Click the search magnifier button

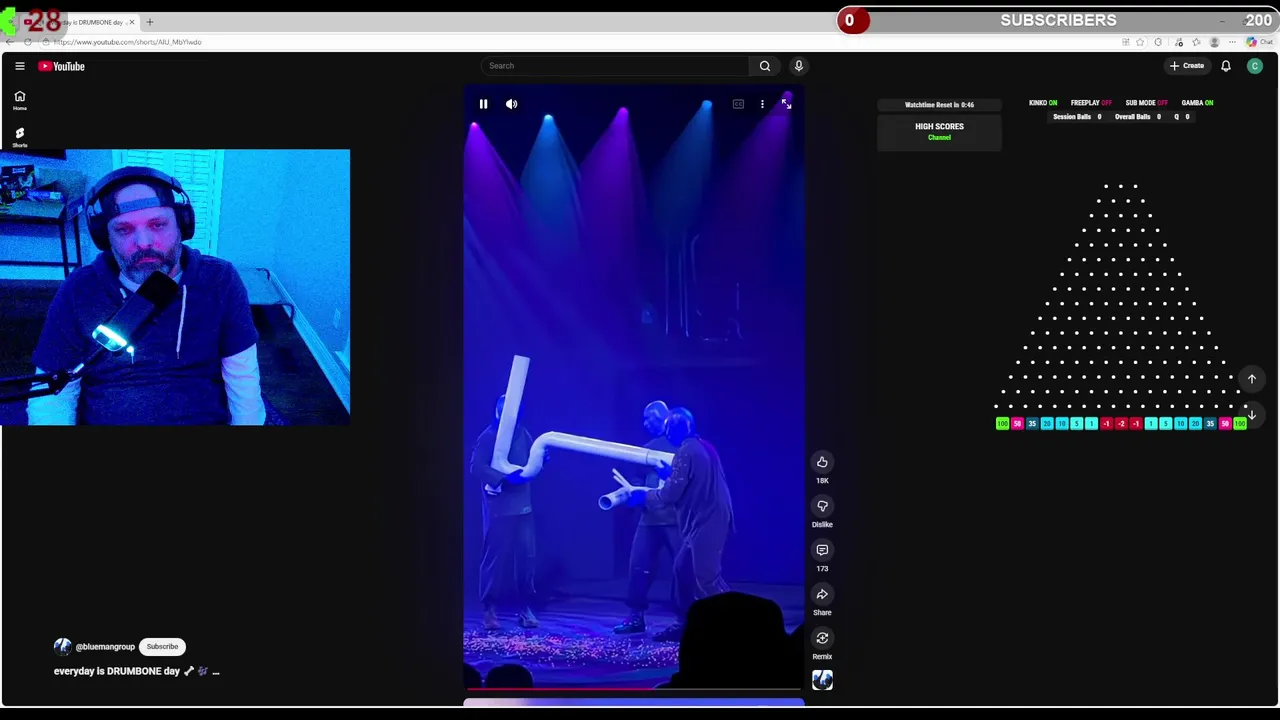765,66
